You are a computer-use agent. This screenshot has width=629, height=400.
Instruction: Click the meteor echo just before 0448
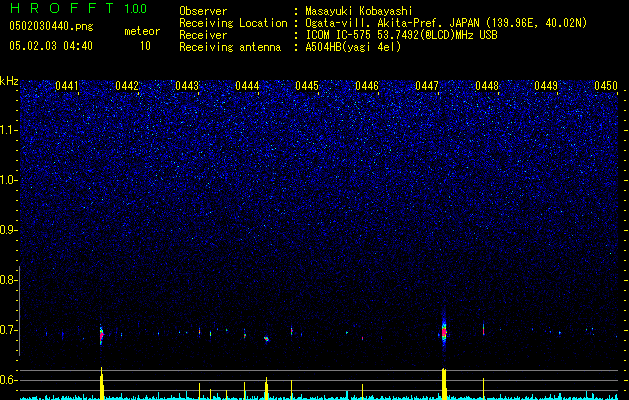click(x=483, y=330)
